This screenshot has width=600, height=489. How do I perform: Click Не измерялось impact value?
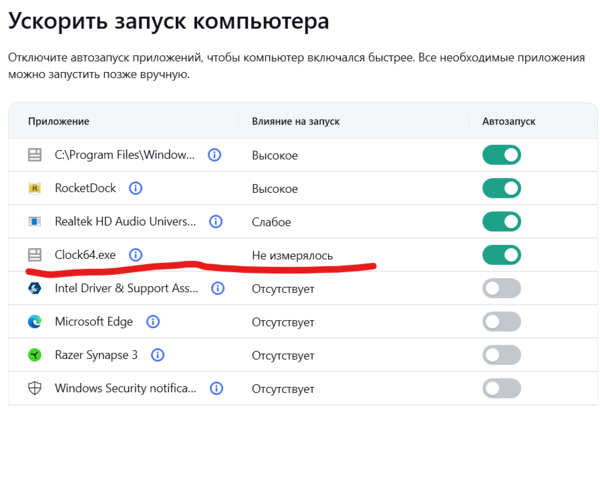292,255
